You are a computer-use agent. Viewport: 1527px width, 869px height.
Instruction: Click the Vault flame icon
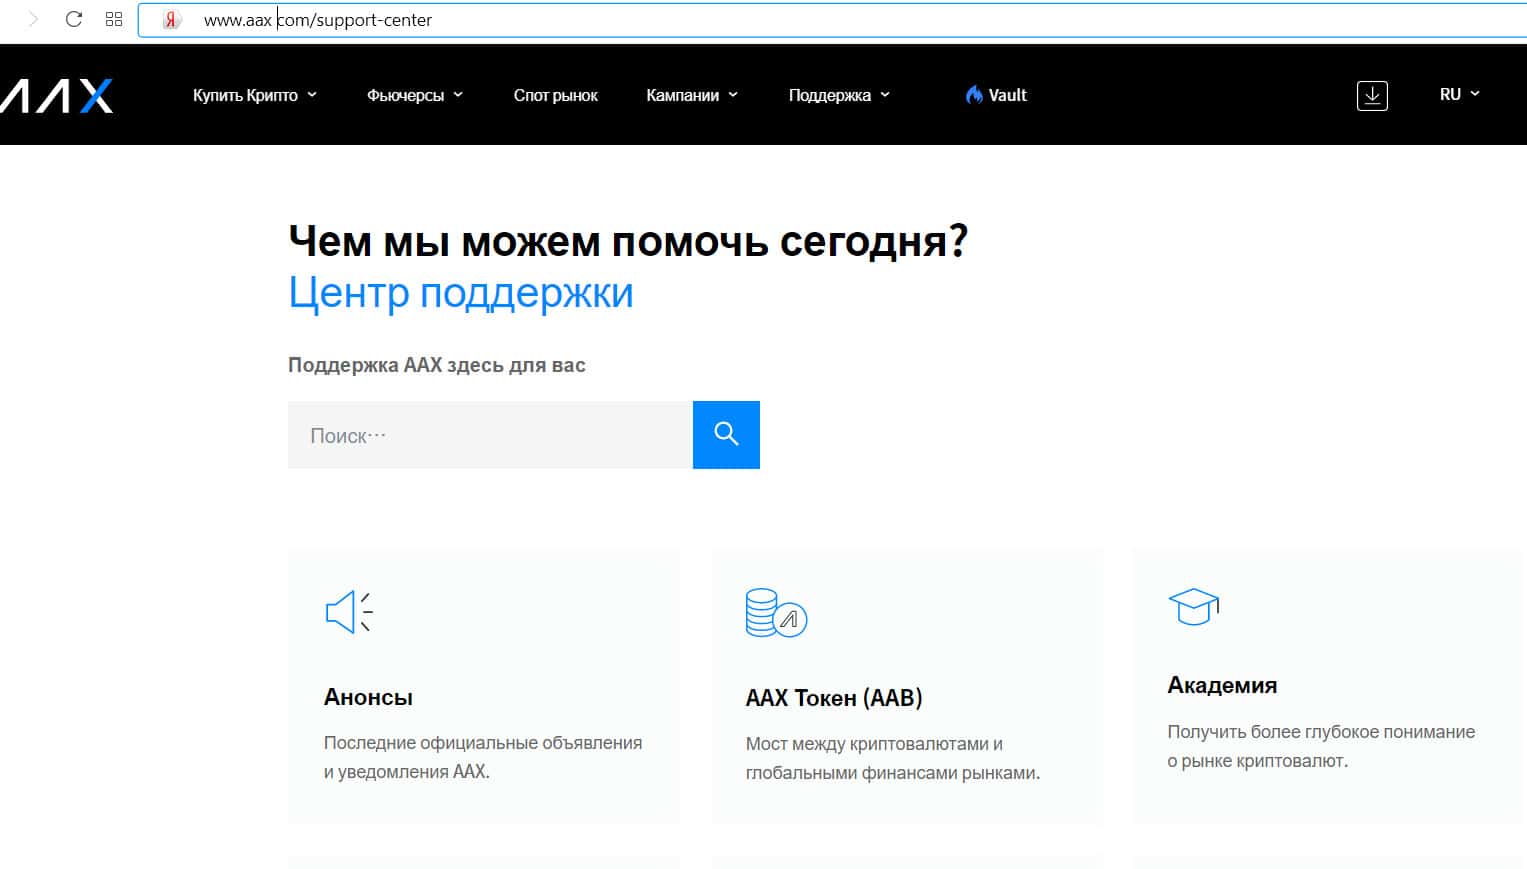pos(974,95)
